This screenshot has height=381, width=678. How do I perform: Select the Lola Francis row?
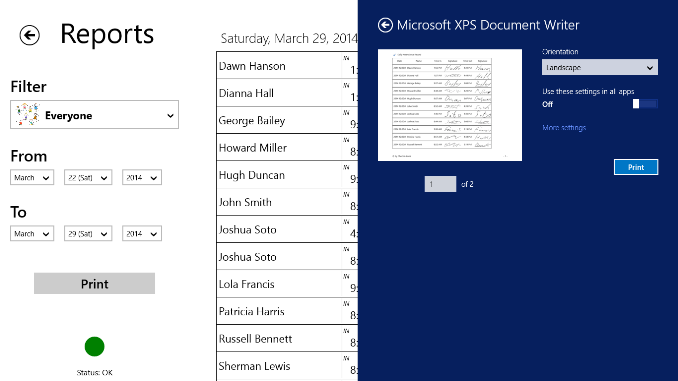click(287, 284)
